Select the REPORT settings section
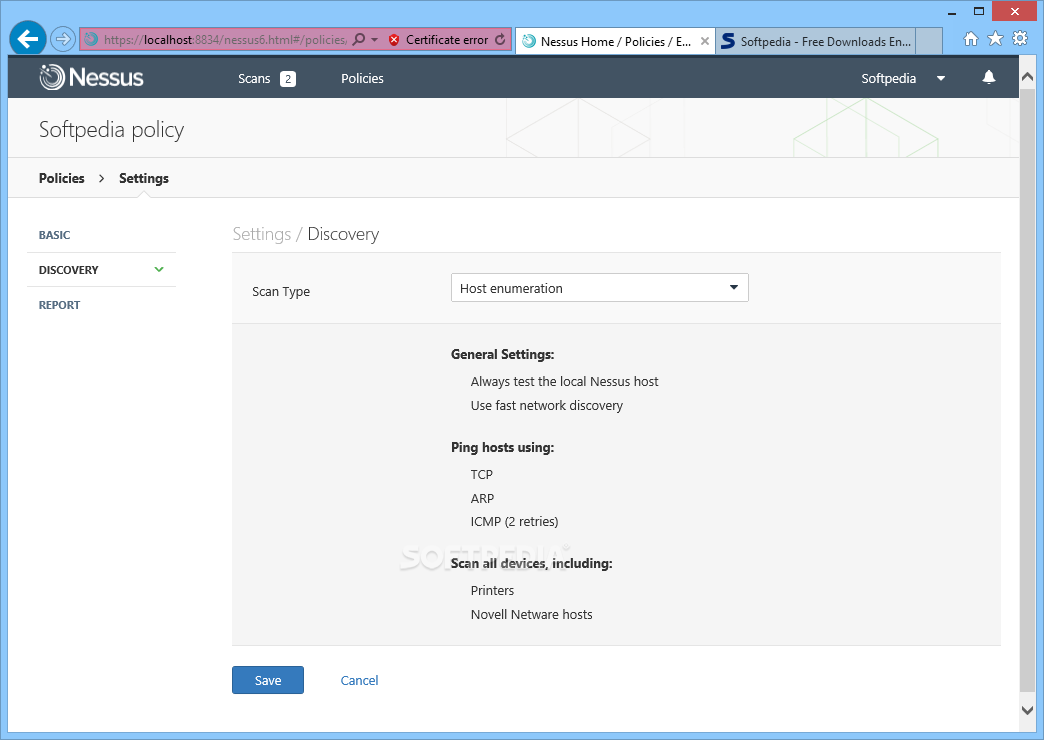 click(59, 305)
